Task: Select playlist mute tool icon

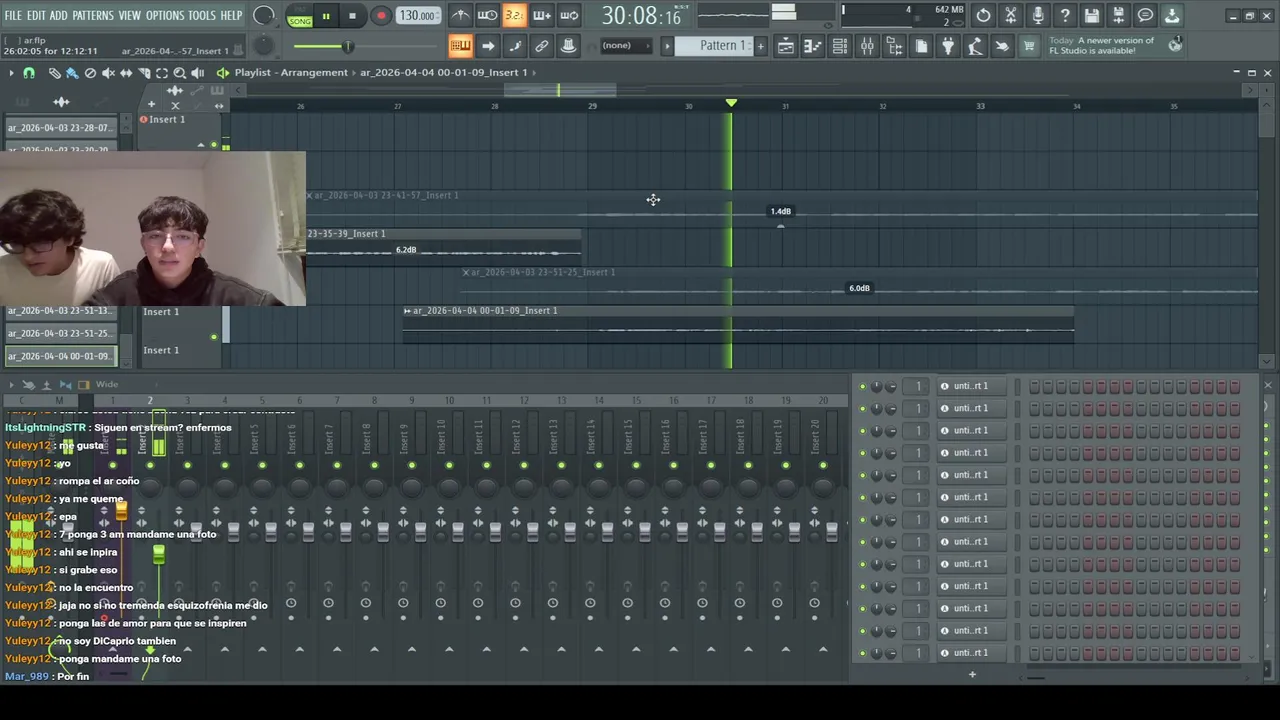Action: tap(108, 73)
